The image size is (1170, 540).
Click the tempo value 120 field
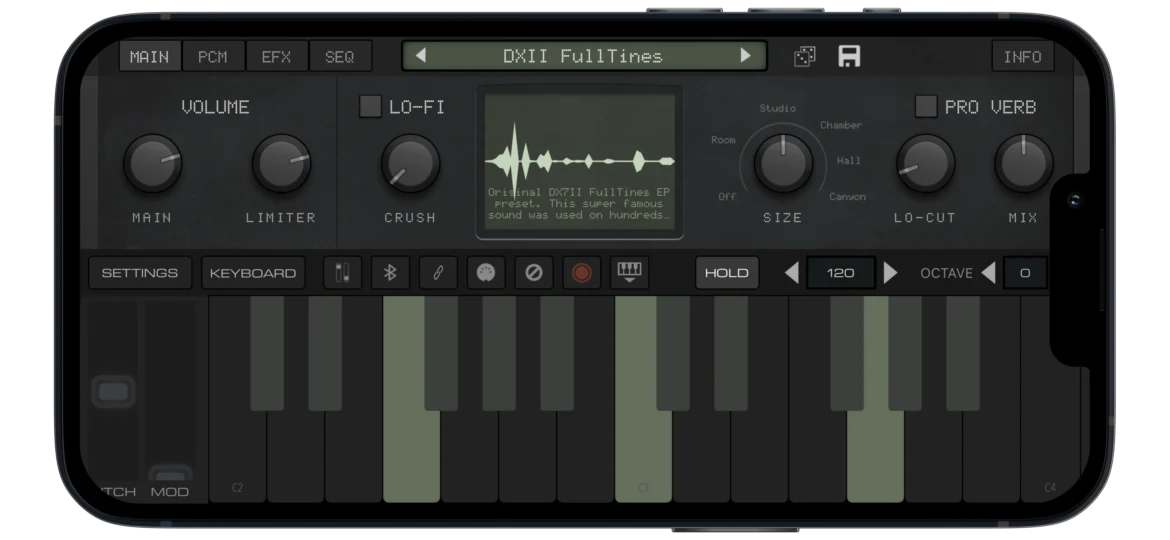841,273
